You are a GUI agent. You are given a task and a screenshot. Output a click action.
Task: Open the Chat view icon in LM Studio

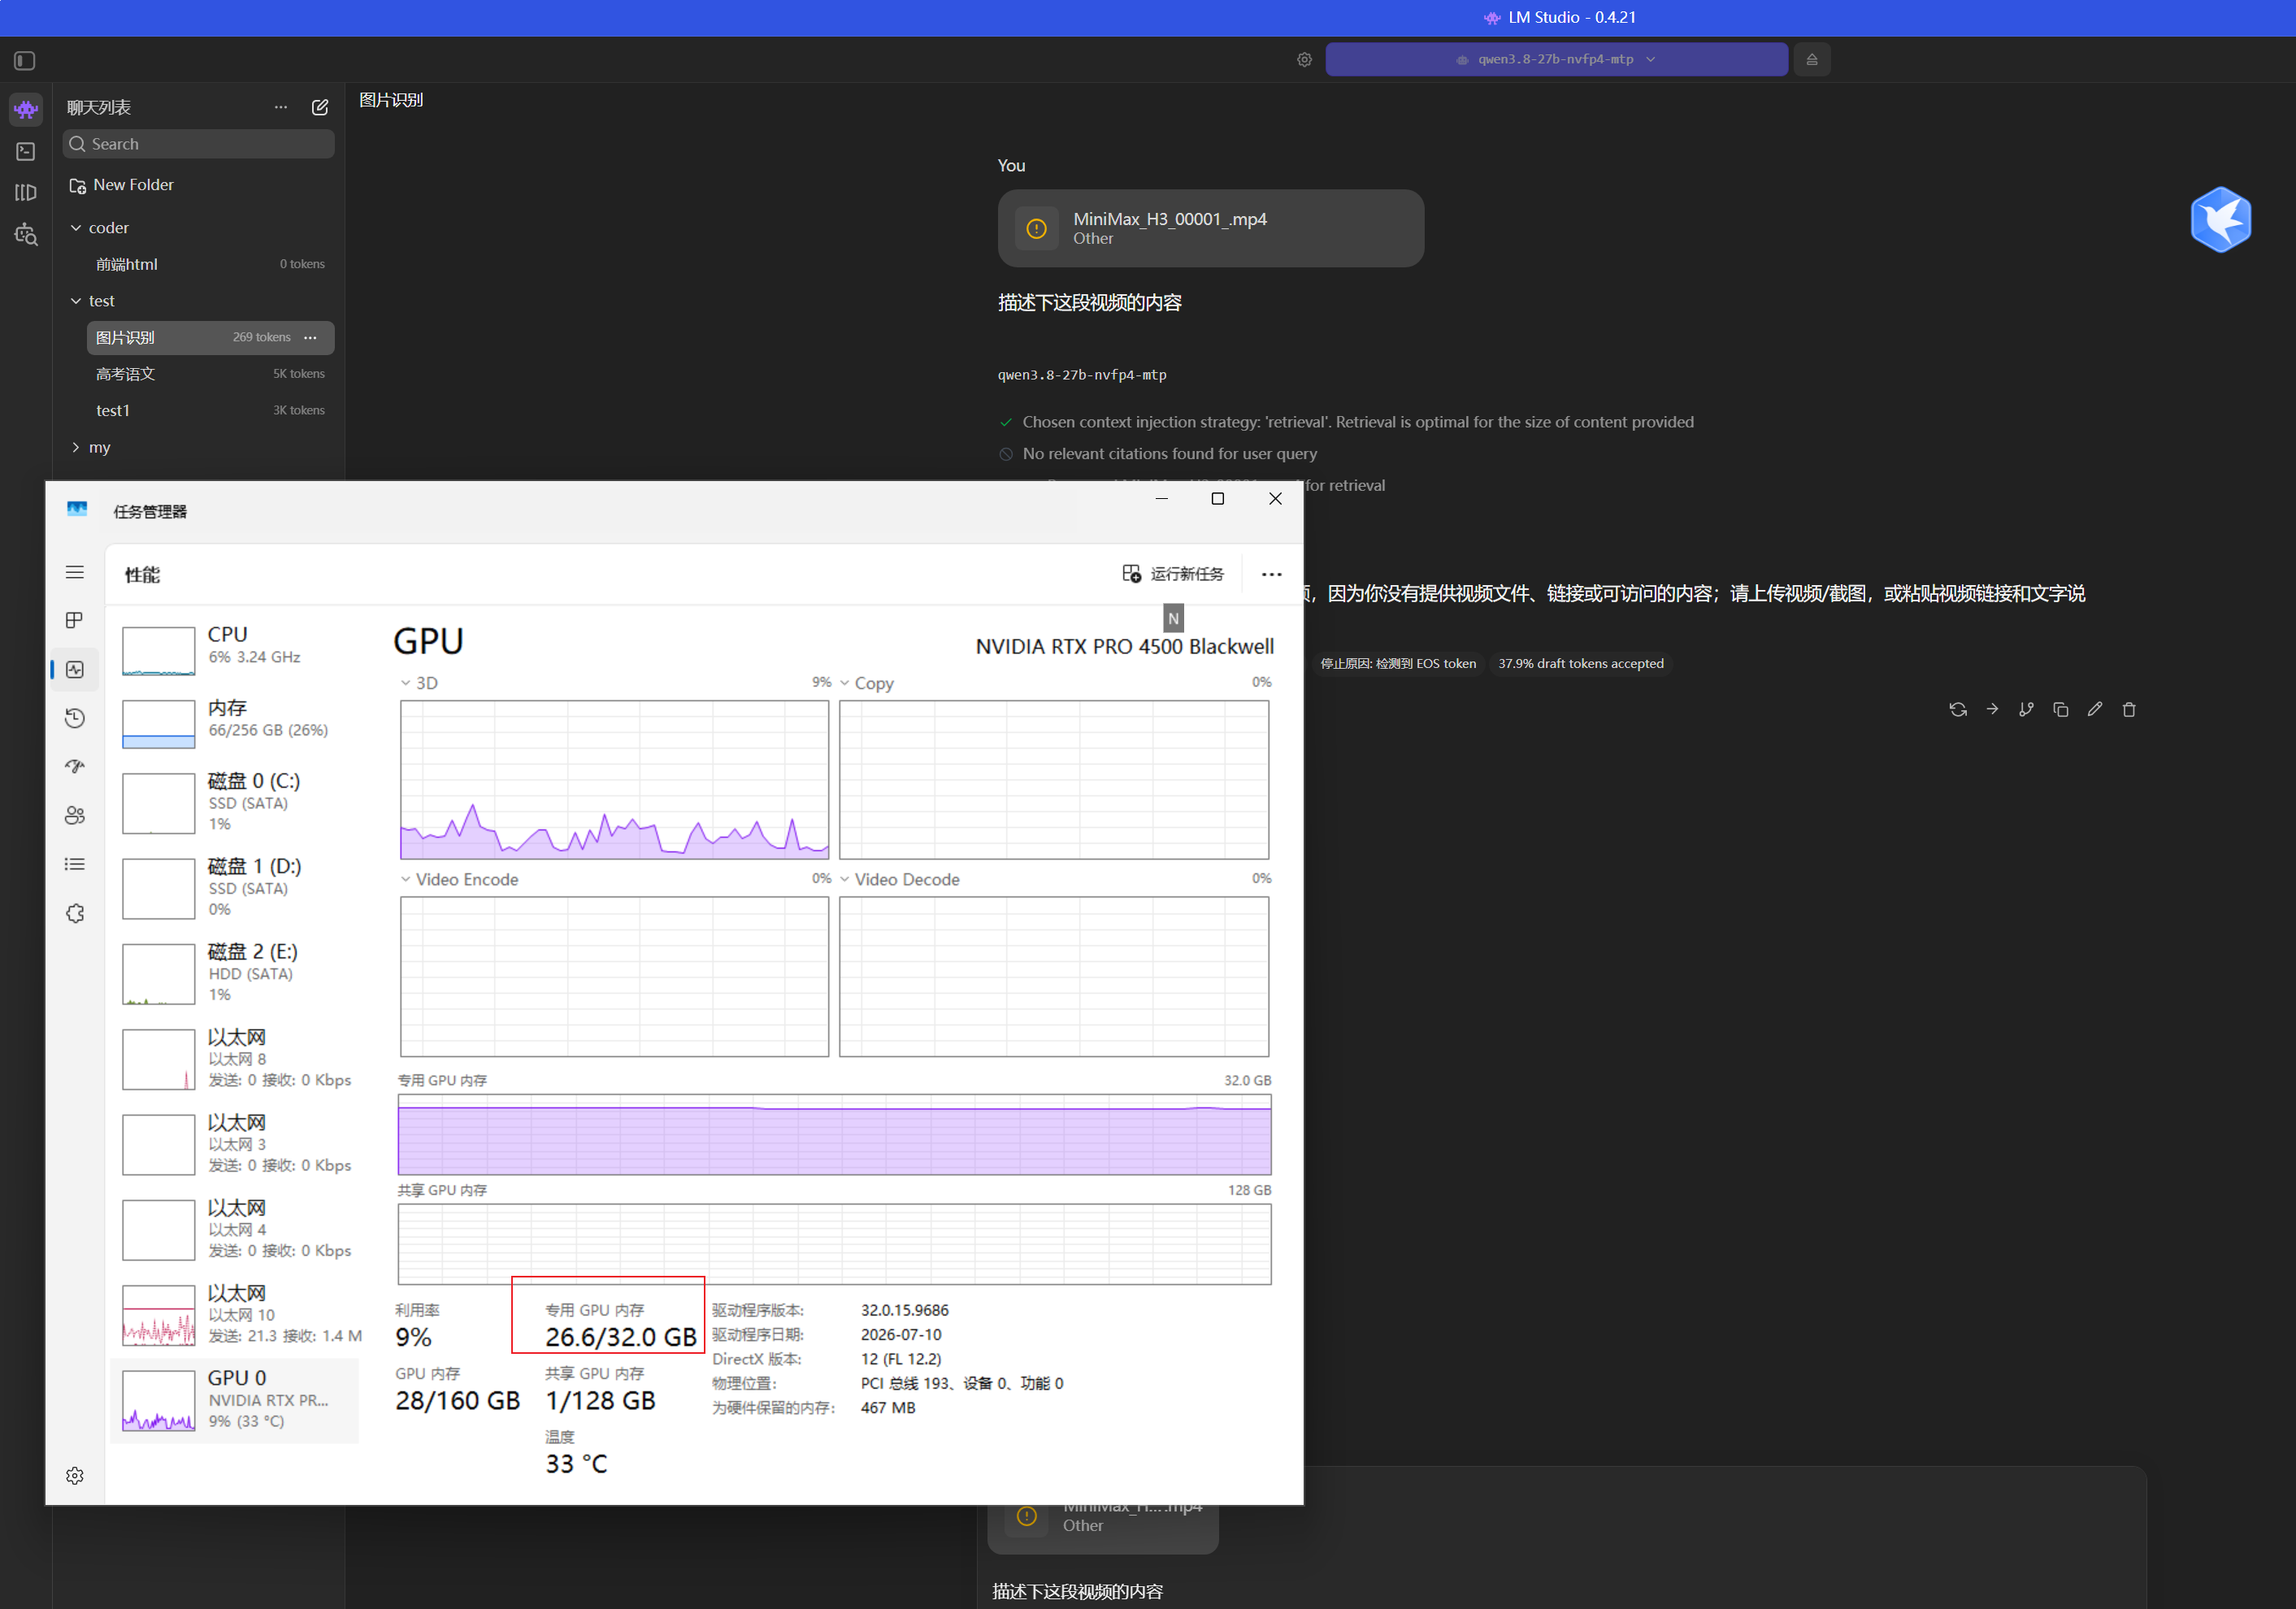click(x=26, y=109)
